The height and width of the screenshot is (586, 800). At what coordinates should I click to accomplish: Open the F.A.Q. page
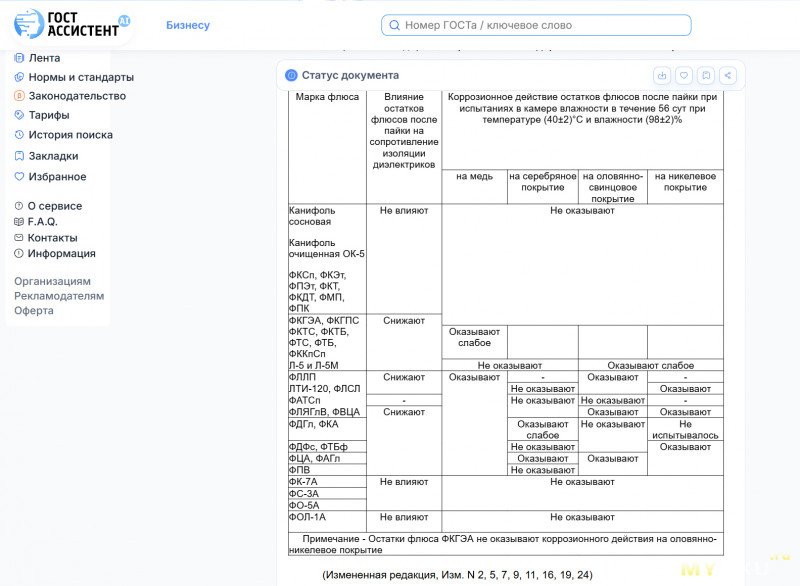point(42,222)
